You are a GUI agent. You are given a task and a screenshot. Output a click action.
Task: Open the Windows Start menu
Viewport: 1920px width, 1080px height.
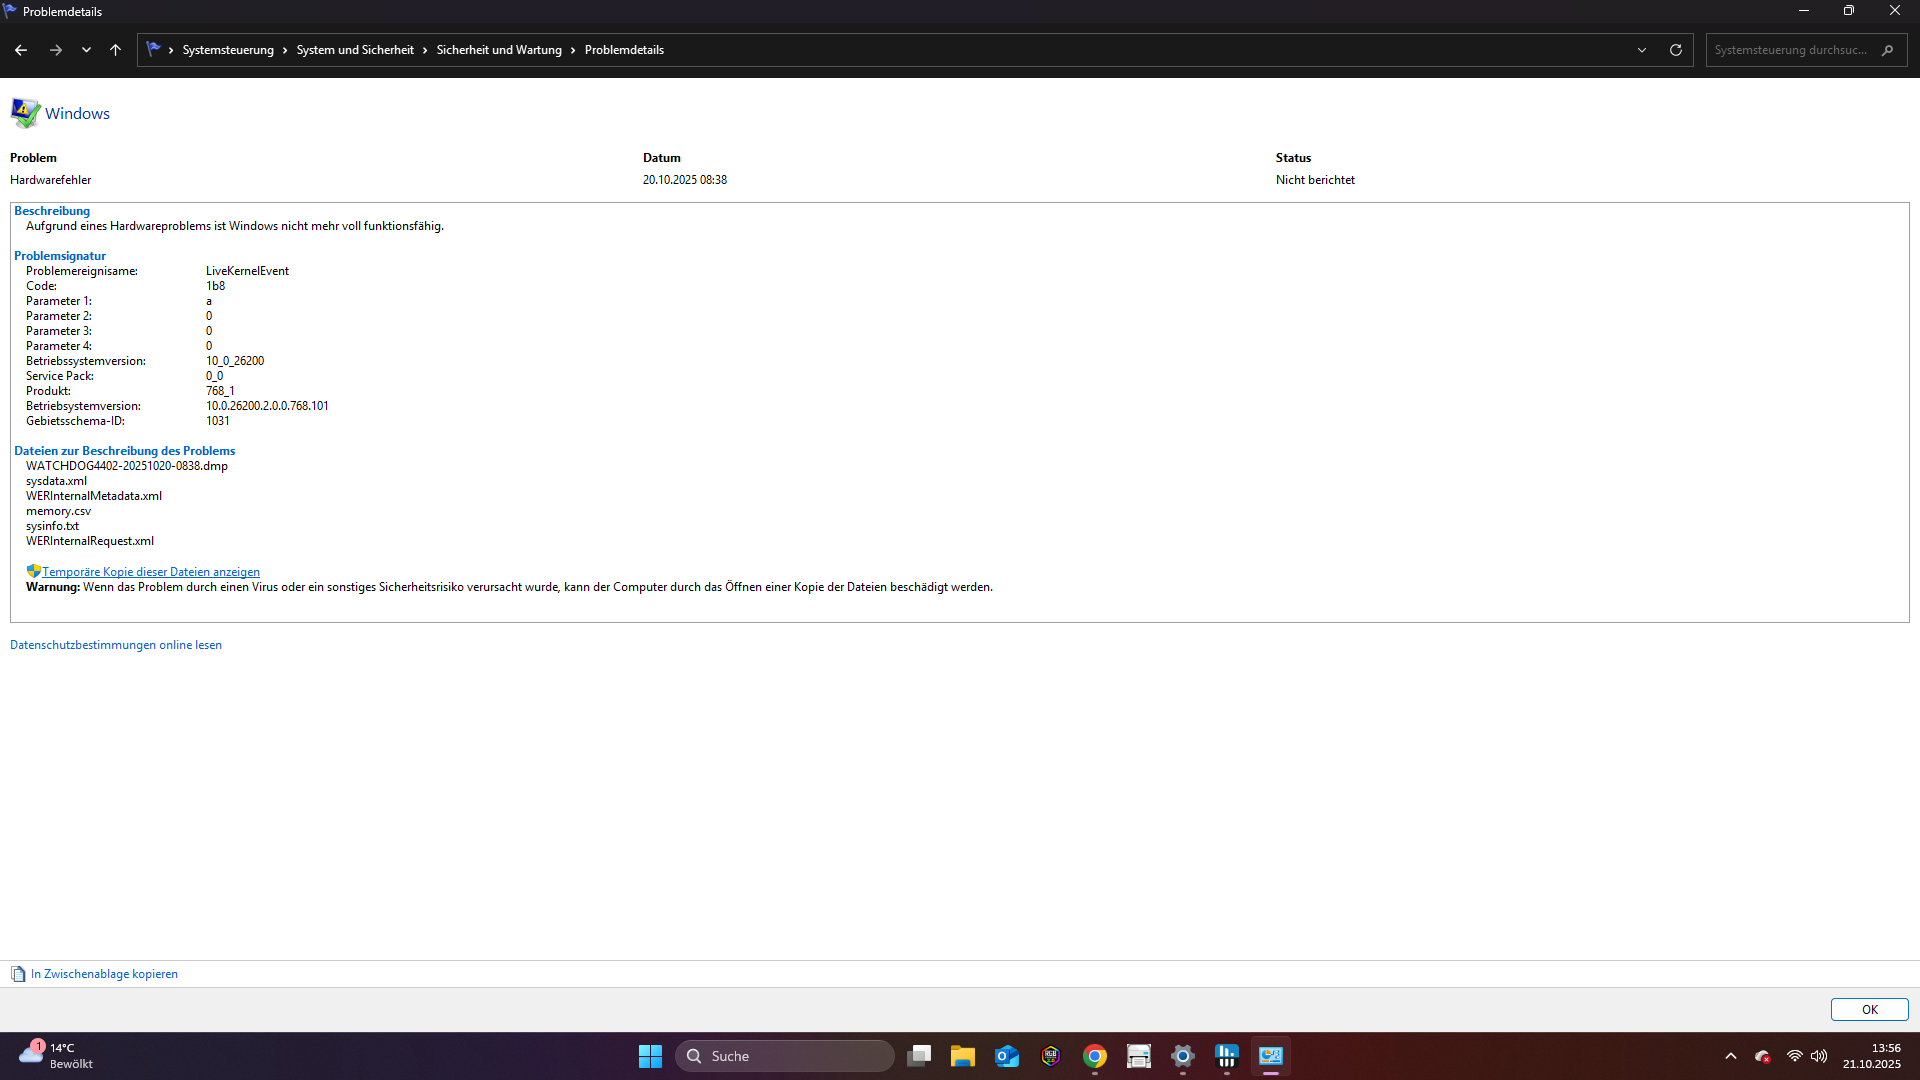tap(650, 1056)
